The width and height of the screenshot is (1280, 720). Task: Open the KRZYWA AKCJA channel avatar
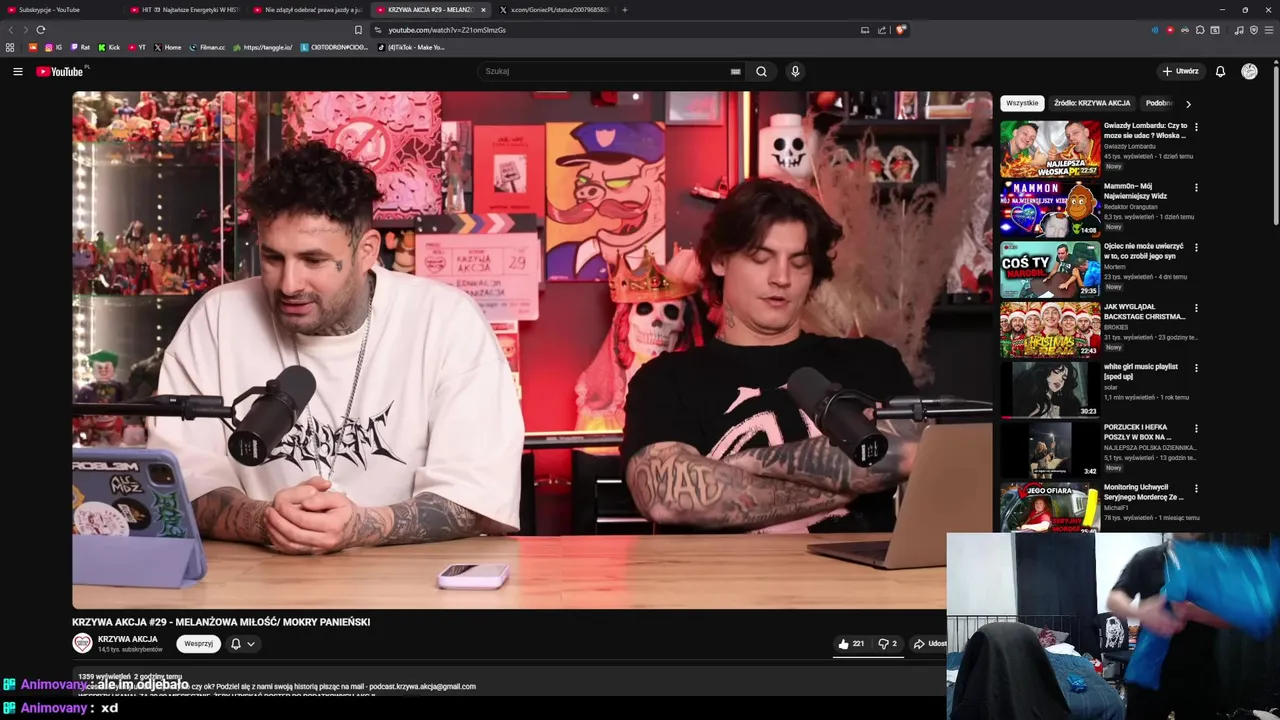click(82, 643)
